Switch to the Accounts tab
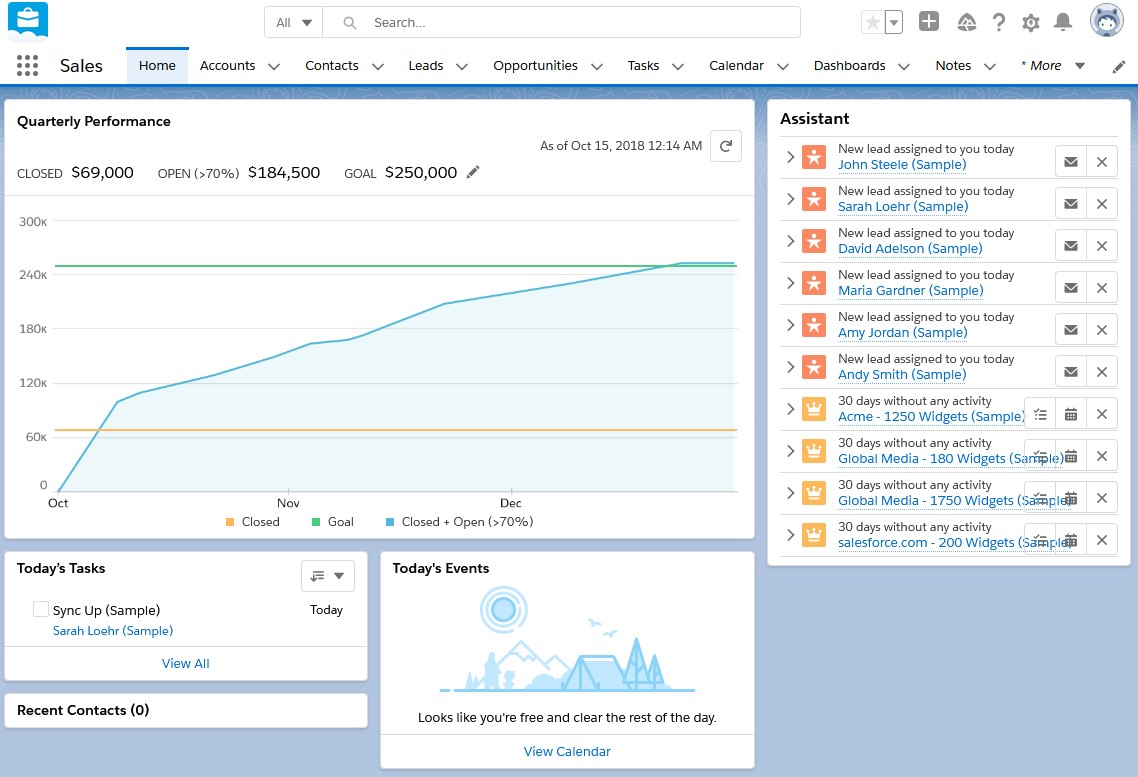Screen dimensions: 1138x777 click(x=227, y=65)
